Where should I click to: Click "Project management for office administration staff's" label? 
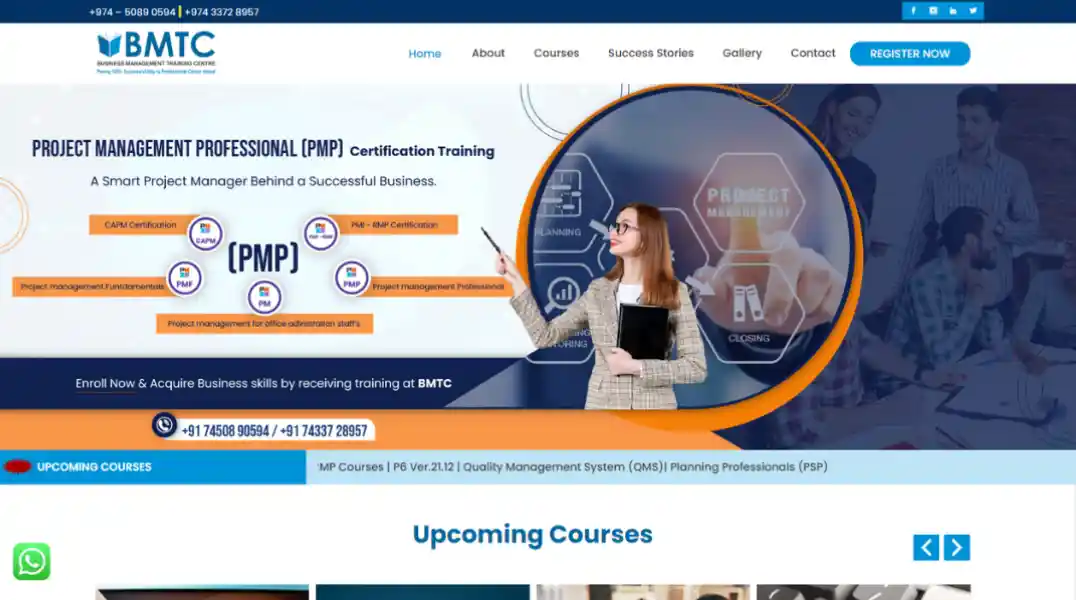tap(264, 323)
